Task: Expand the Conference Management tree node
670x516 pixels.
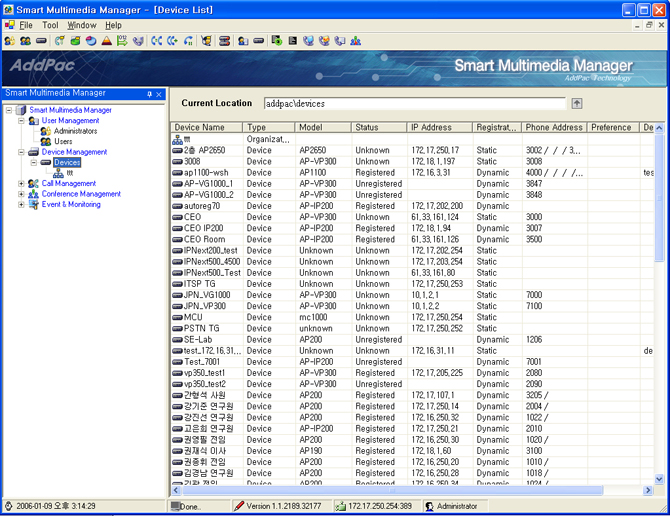Action: pos(21,194)
